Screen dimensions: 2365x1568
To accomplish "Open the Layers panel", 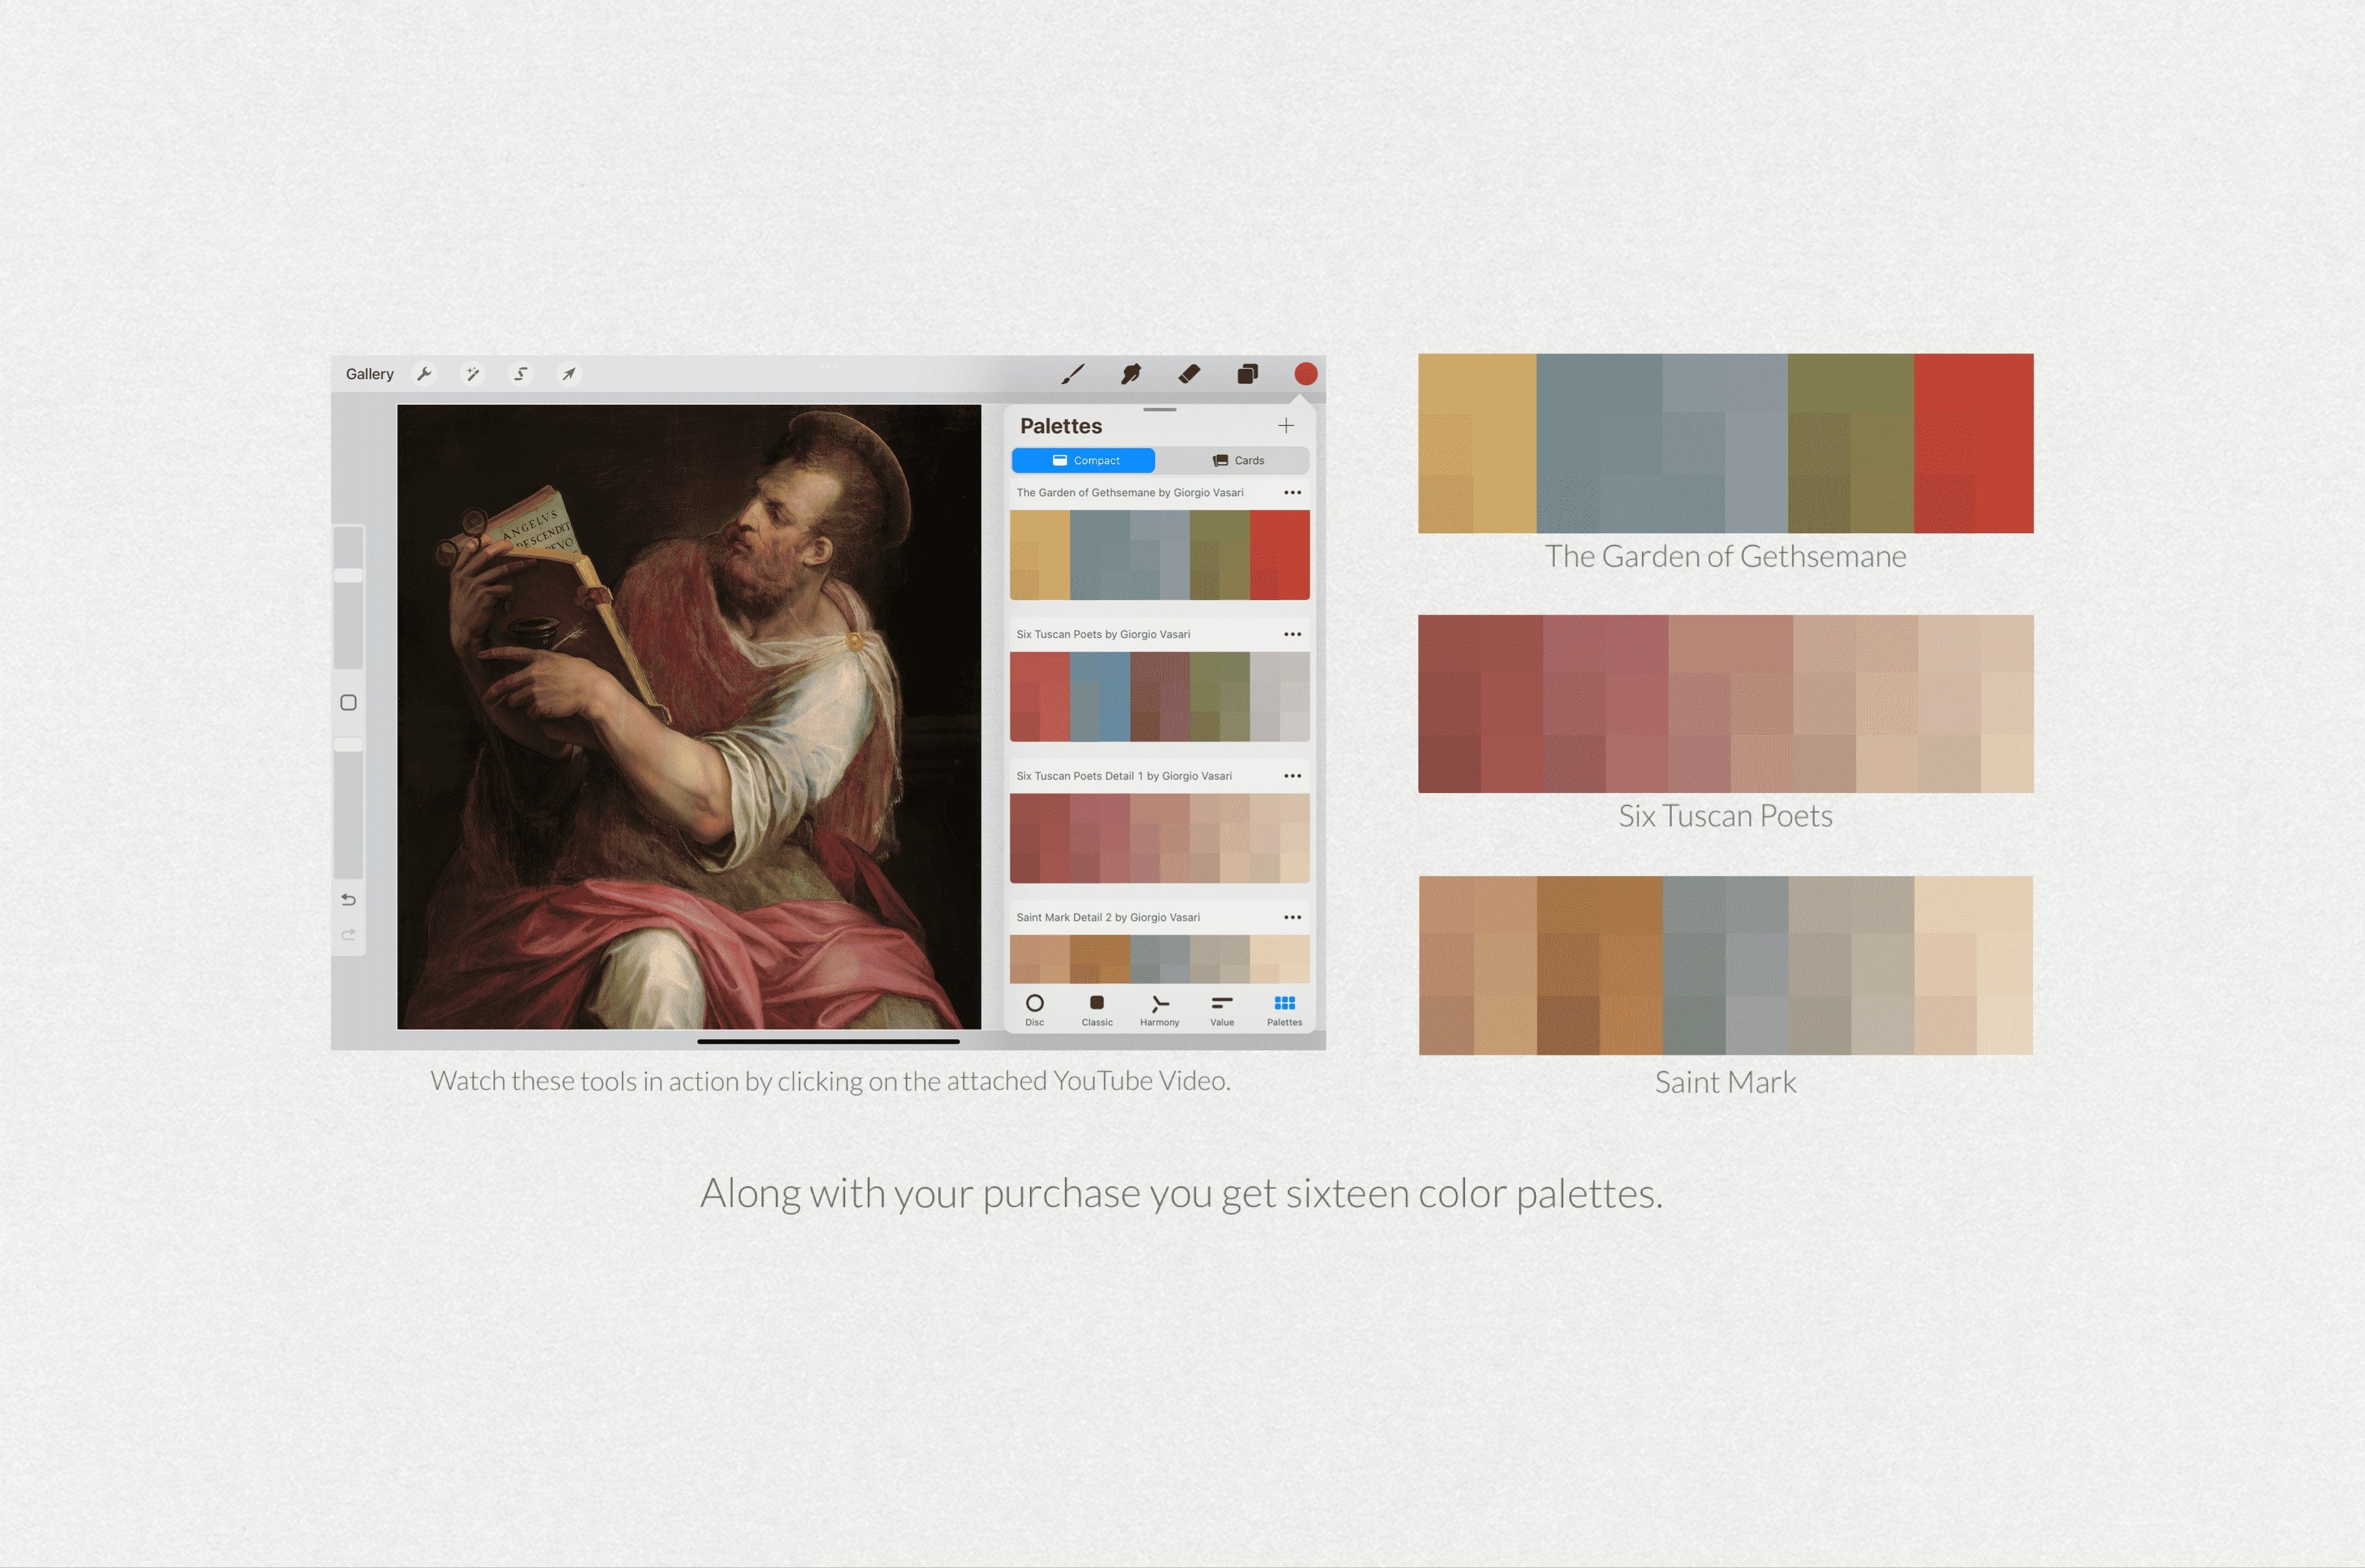I will 1247,374.
